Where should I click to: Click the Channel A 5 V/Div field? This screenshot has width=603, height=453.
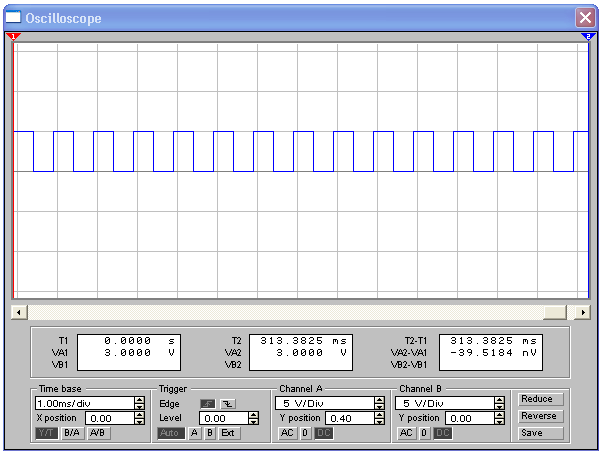[x=325, y=403]
